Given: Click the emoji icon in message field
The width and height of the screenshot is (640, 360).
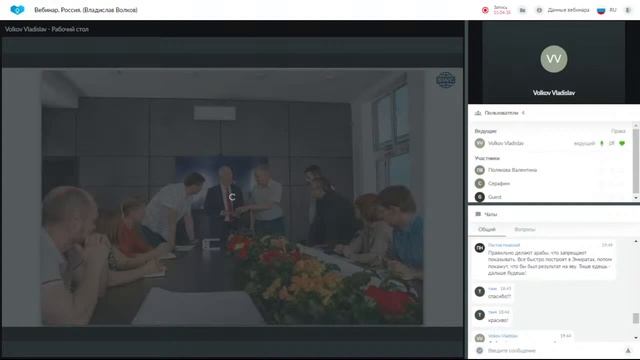Looking at the screenshot, I should (x=480, y=351).
